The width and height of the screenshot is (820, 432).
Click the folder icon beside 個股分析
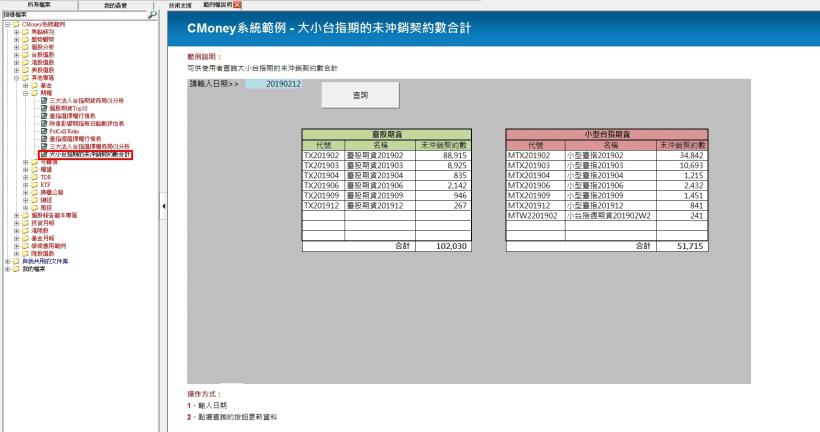point(26,47)
